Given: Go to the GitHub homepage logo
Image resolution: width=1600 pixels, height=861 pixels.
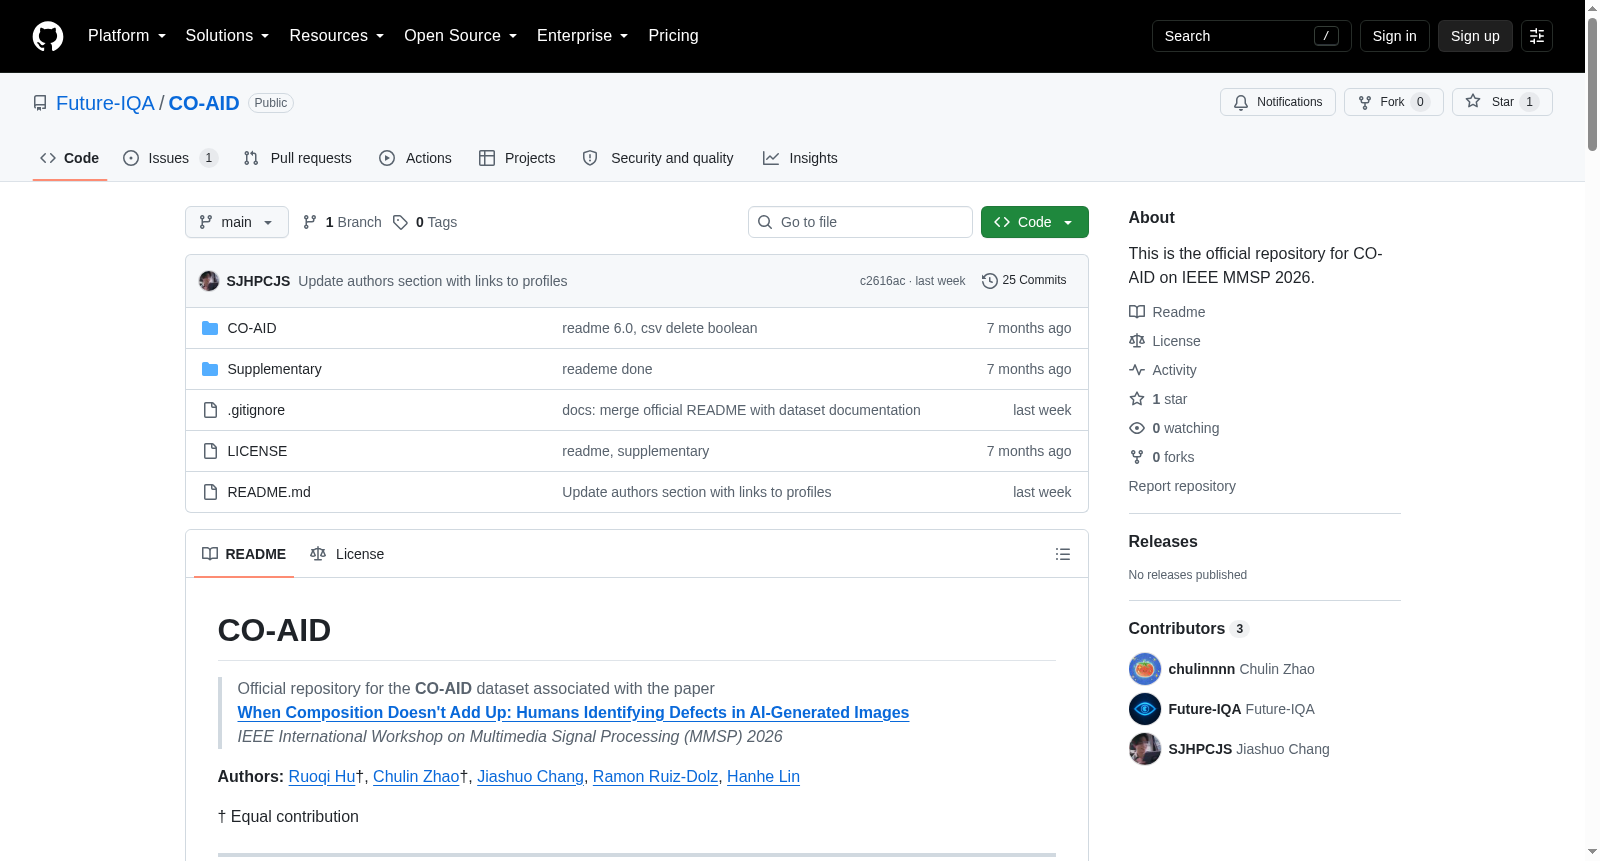Looking at the screenshot, I should (48, 36).
